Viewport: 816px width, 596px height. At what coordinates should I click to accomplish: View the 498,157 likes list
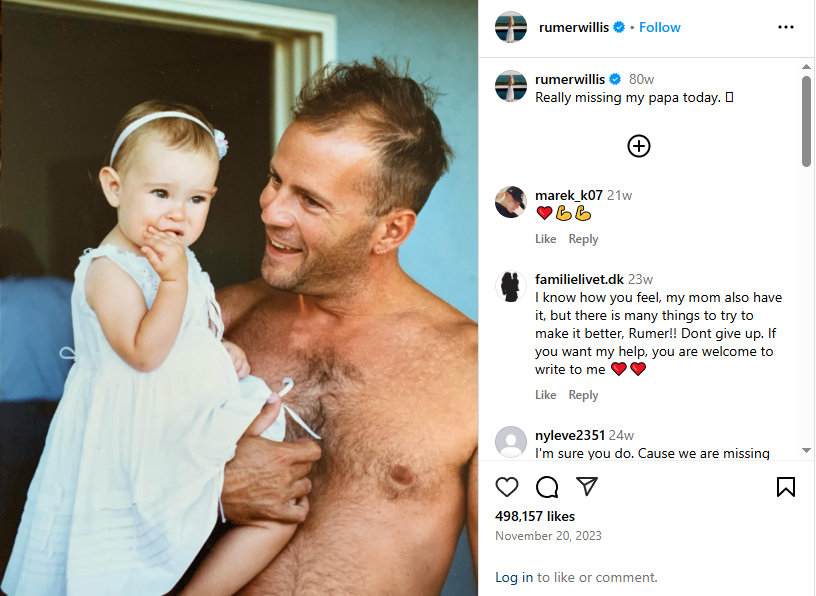click(534, 516)
